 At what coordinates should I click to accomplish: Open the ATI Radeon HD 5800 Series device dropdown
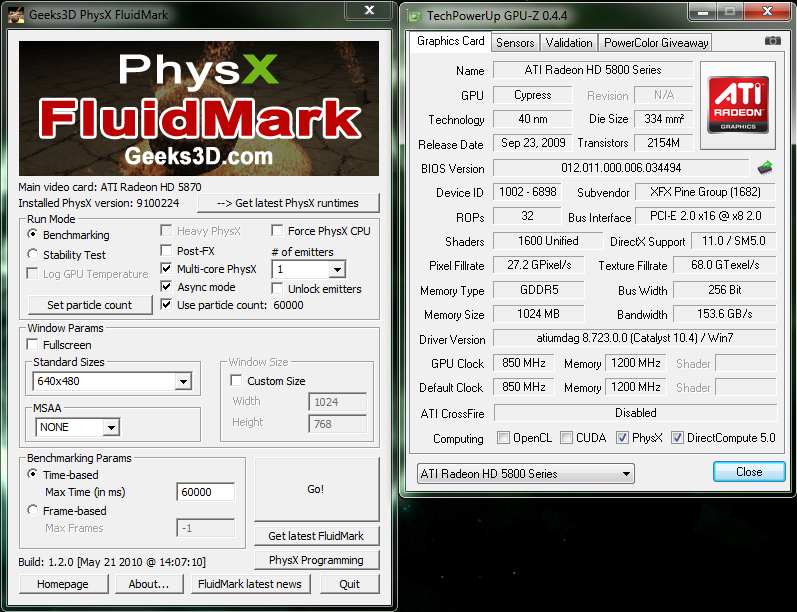[x=526, y=474]
